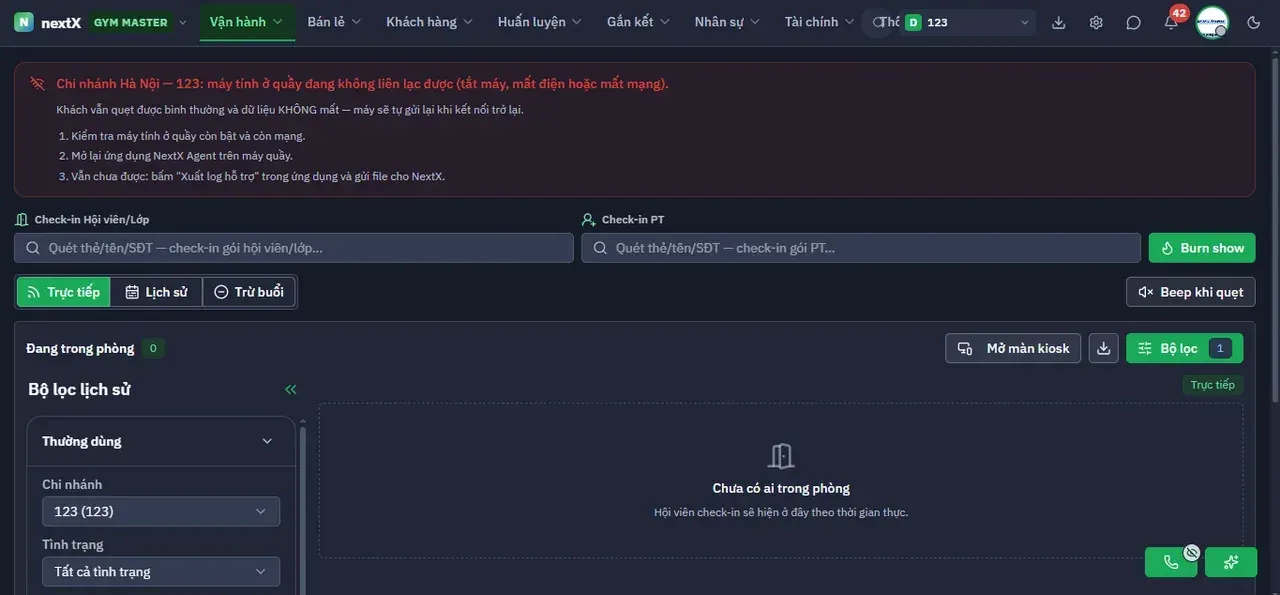Focus the PT check-in search field

(861, 248)
